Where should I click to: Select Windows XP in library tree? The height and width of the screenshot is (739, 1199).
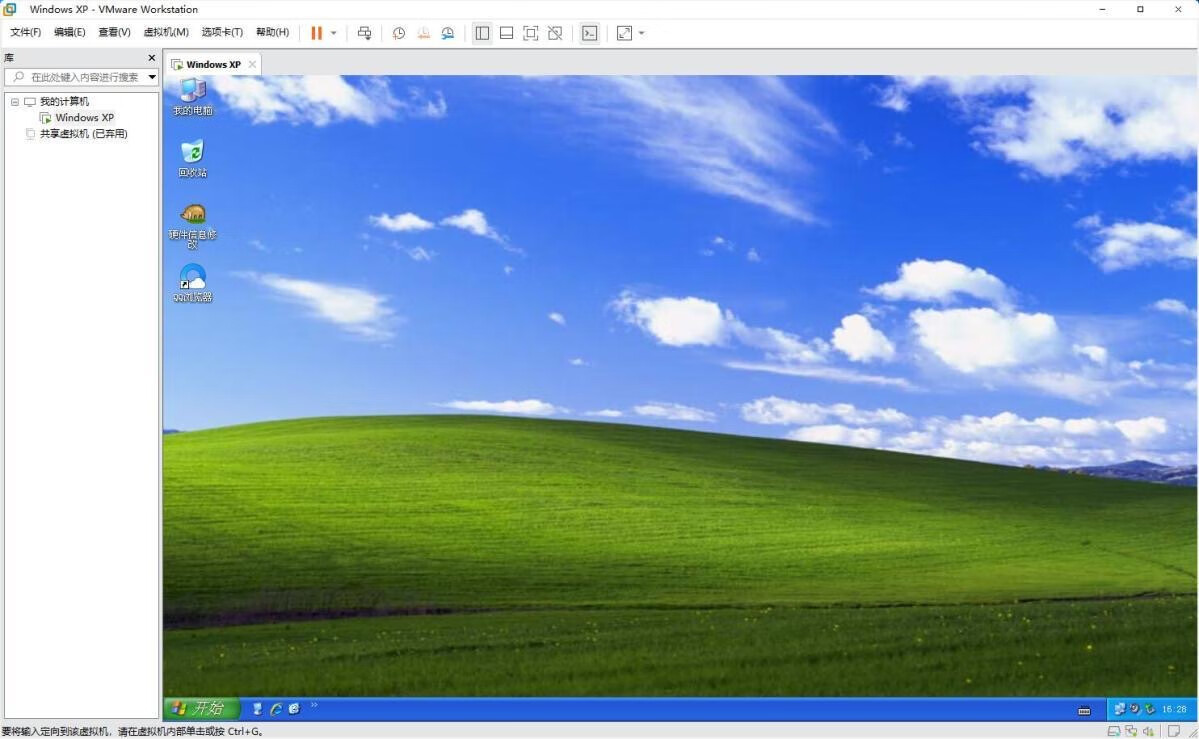(84, 118)
